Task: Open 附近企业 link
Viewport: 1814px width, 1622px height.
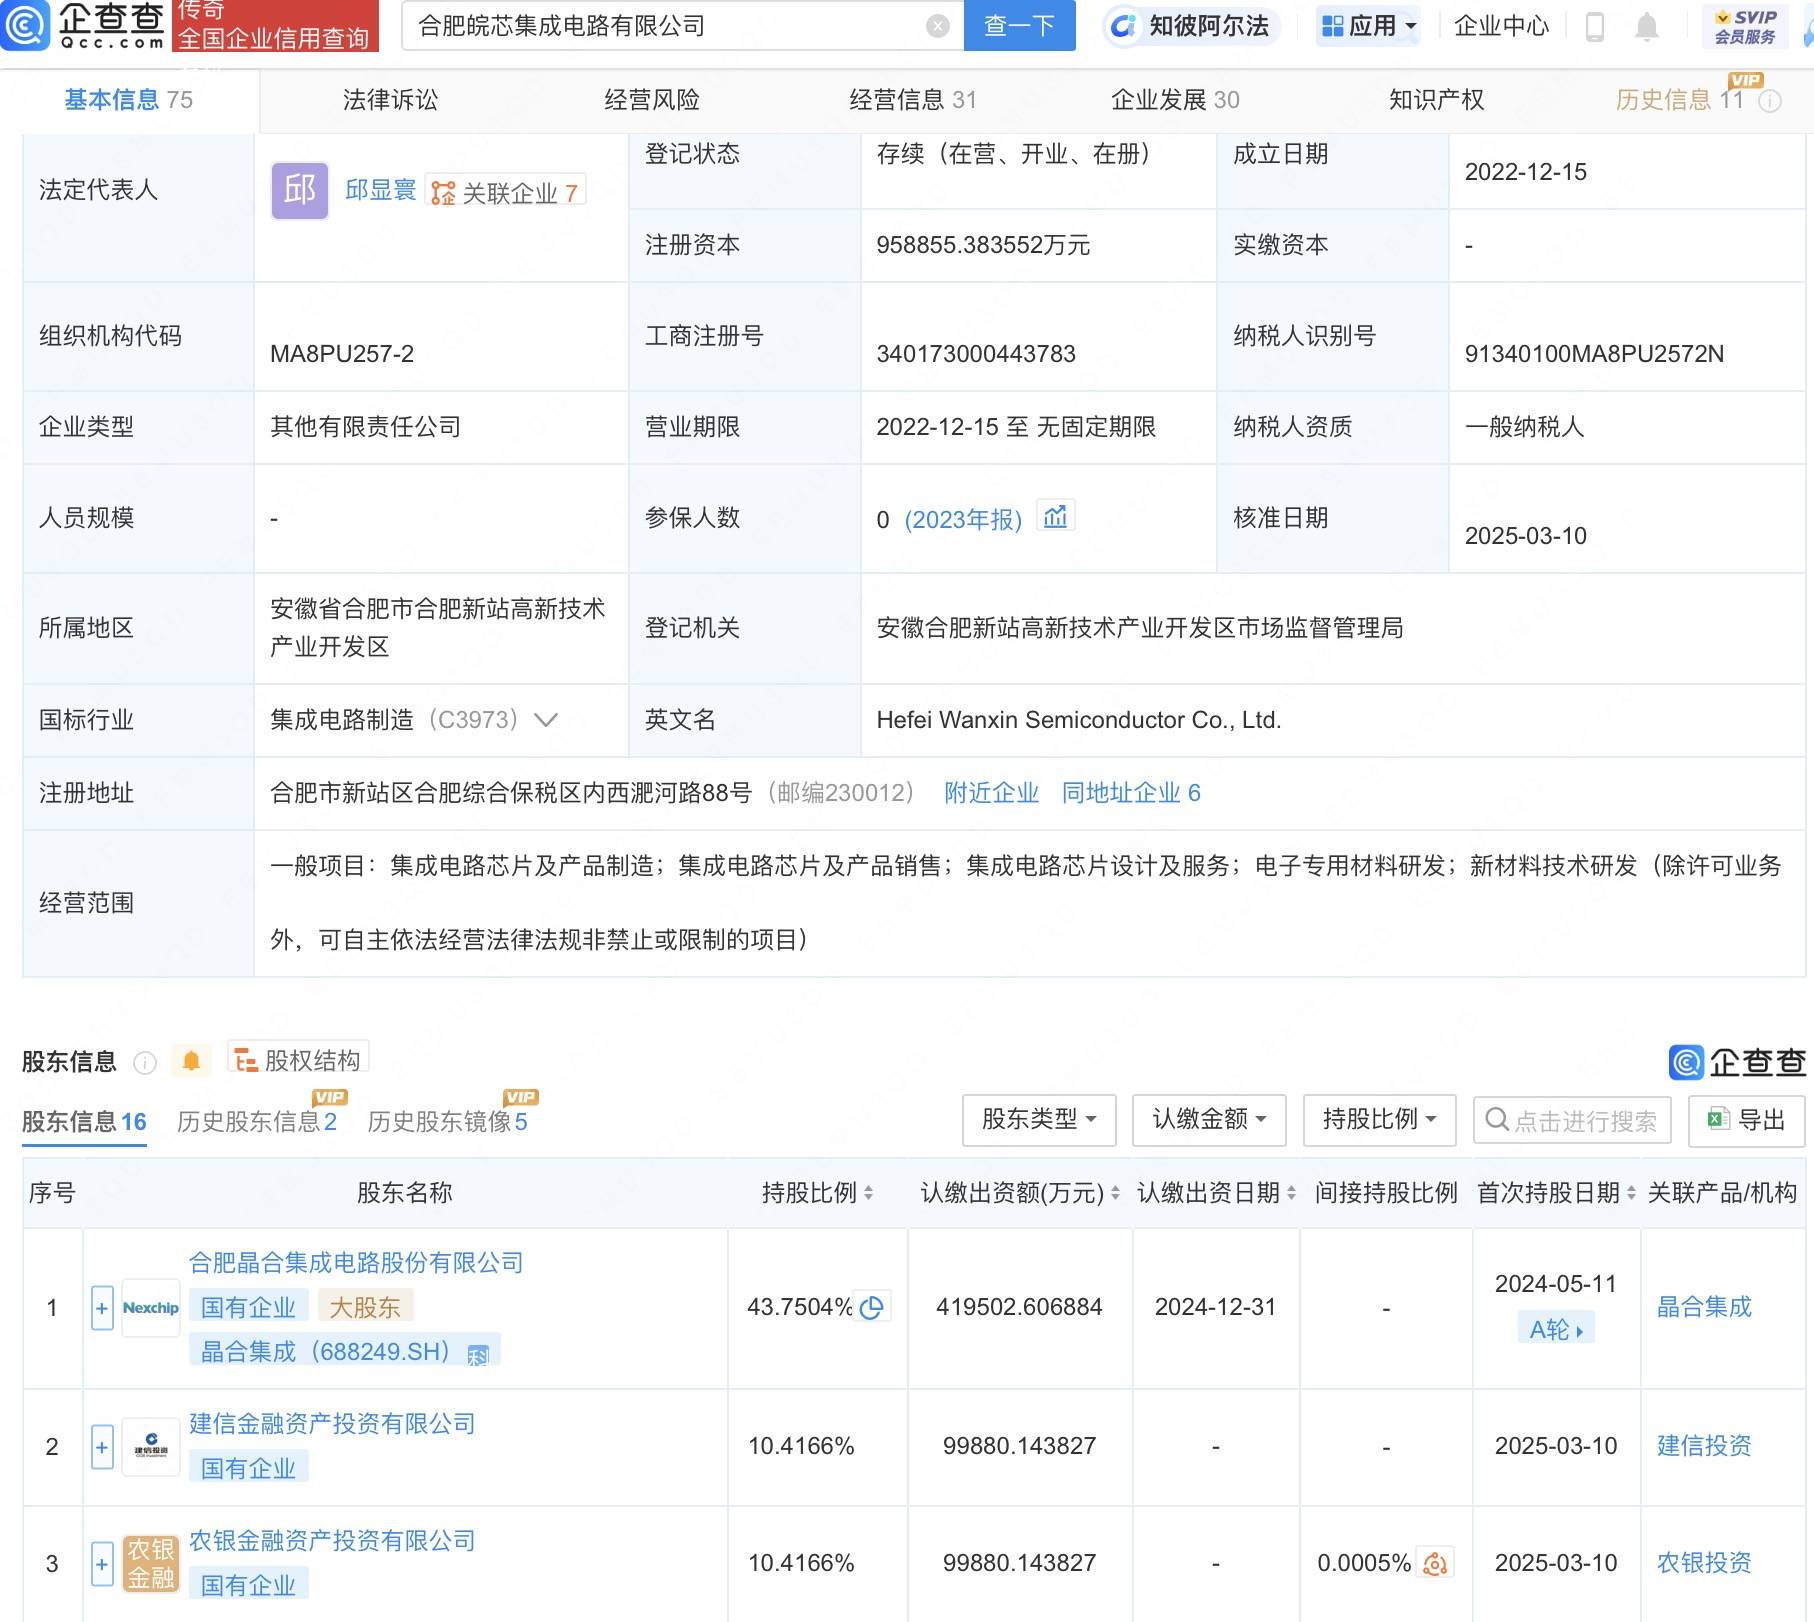Action: coord(991,793)
